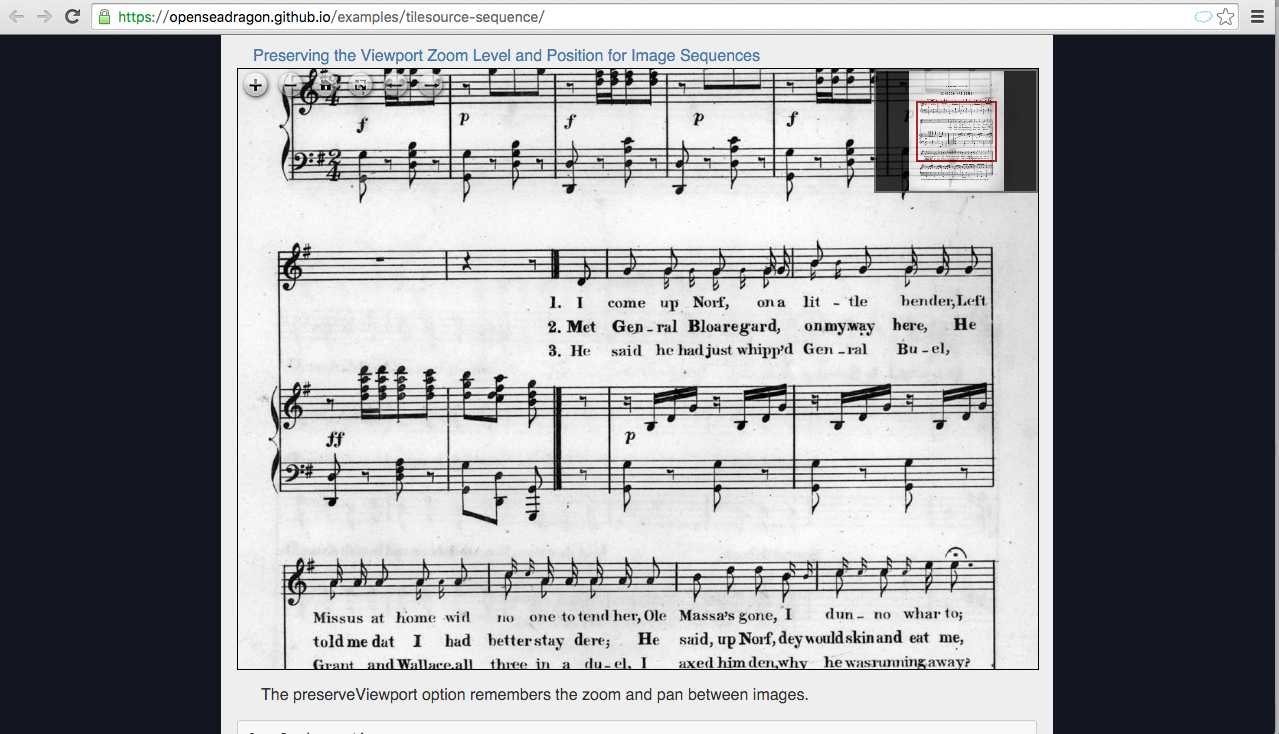This screenshot has height=734, width=1279.
Task: Bookmark this page with the star icon
Action: (1226, 17)
